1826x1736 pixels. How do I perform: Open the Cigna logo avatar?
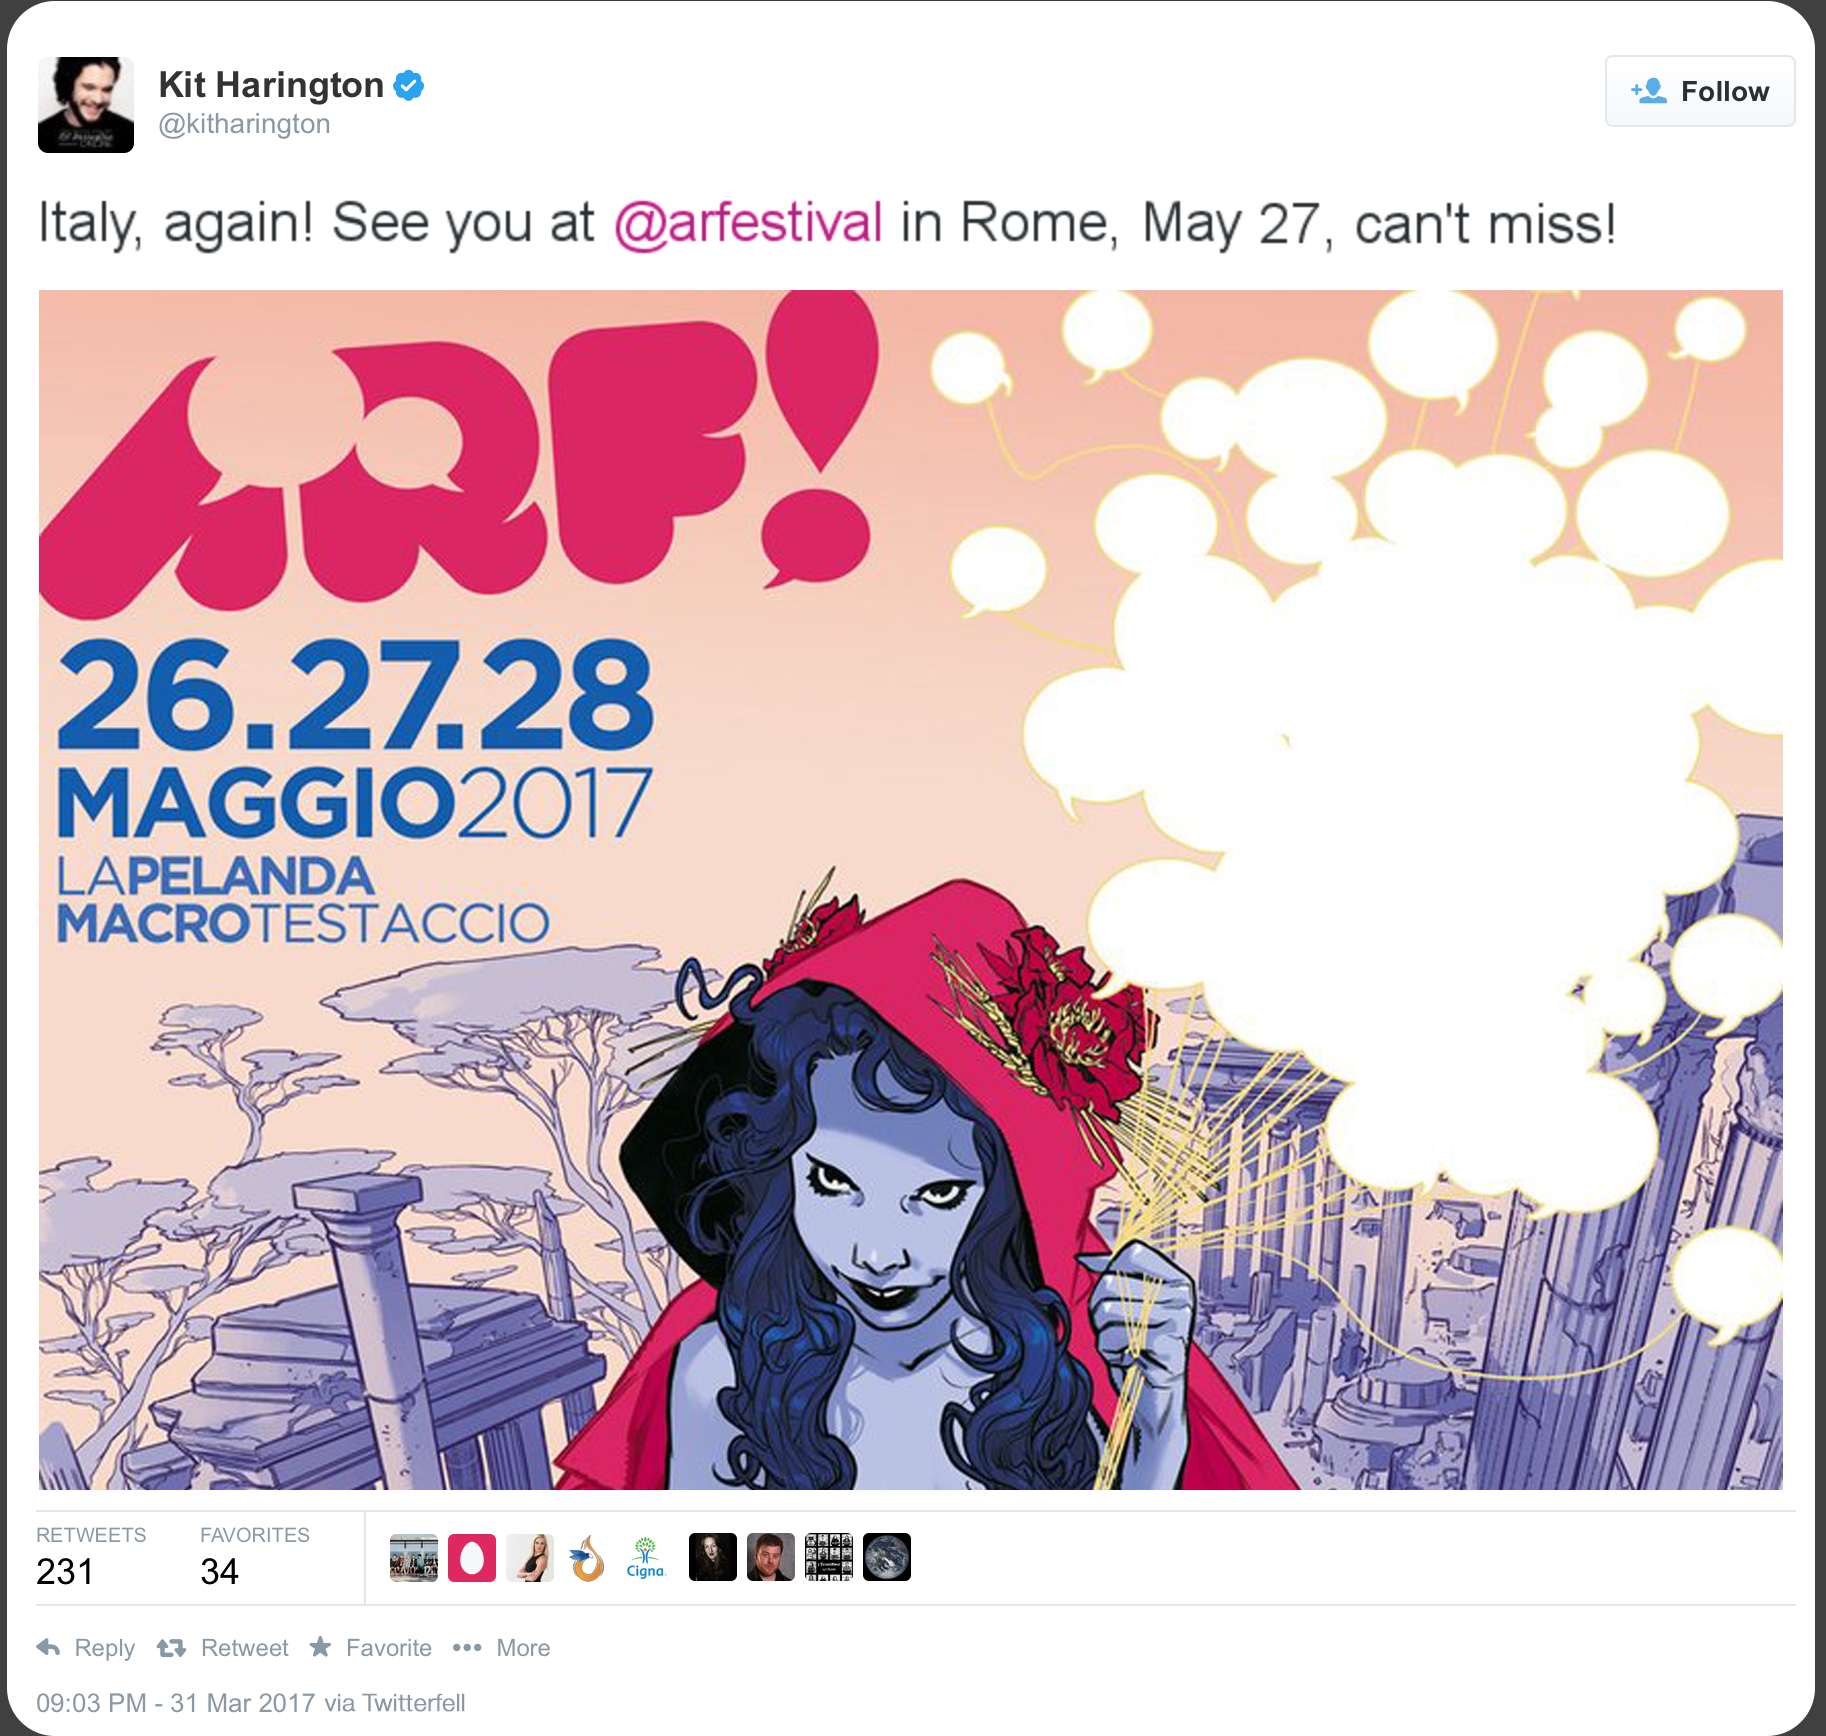point(646,1557)
